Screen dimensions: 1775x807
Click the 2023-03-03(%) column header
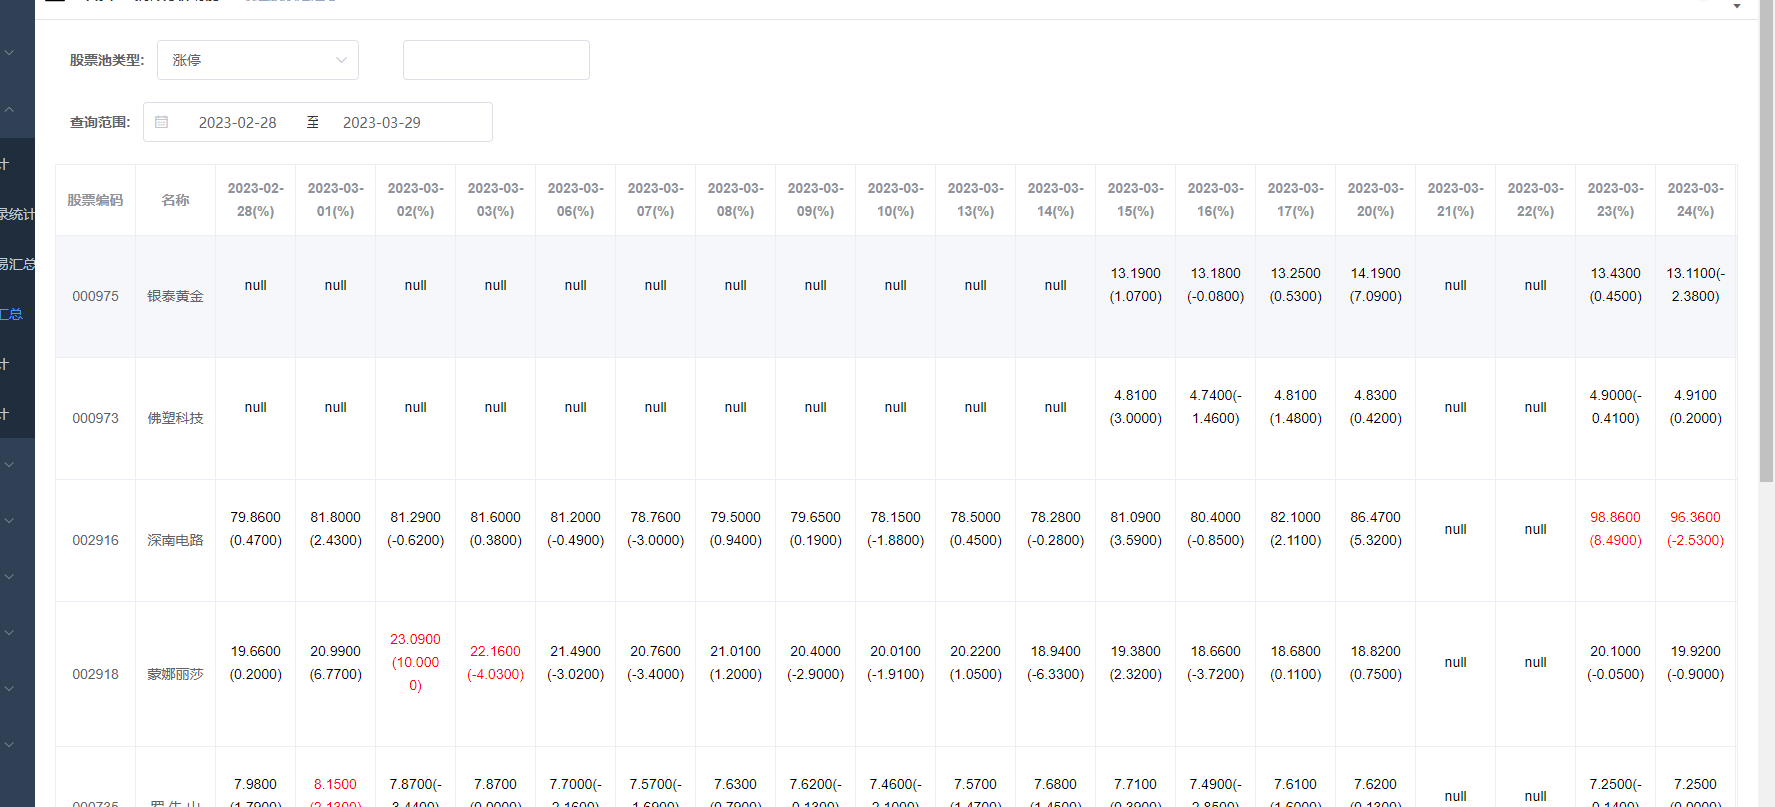(x=495, y=200)
